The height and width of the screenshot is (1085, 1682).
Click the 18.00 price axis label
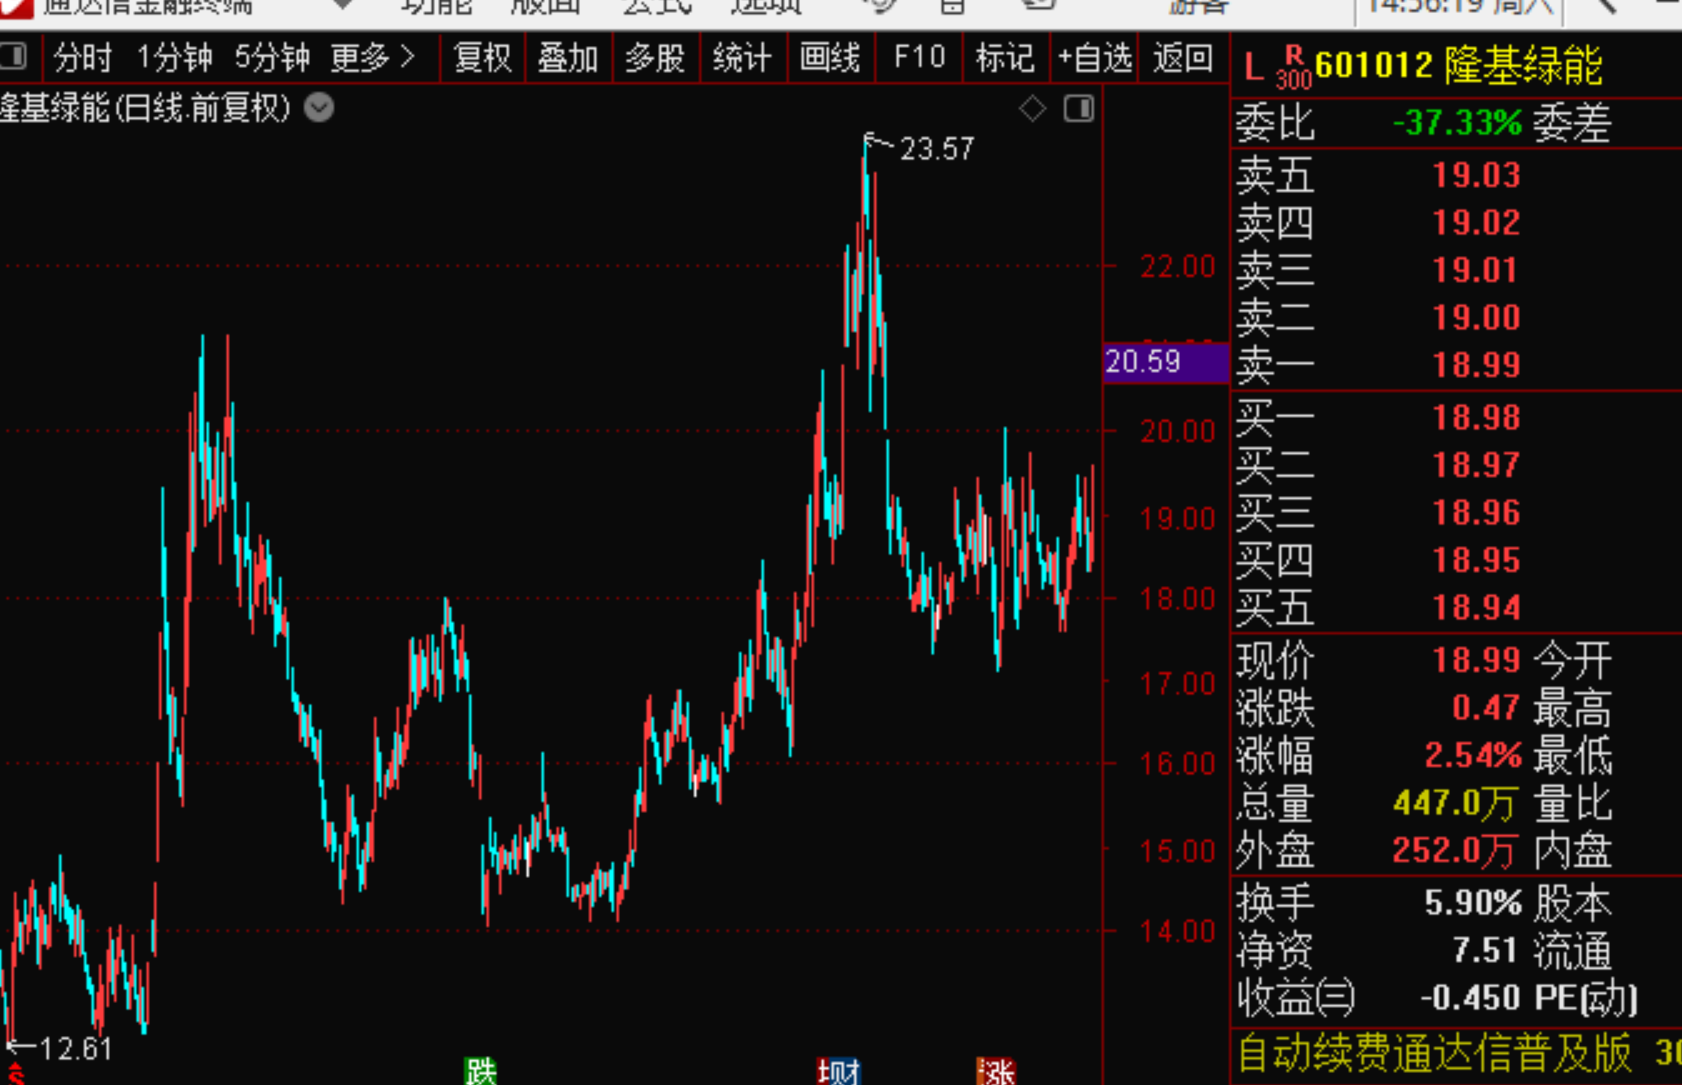(x=1178, y=599)
